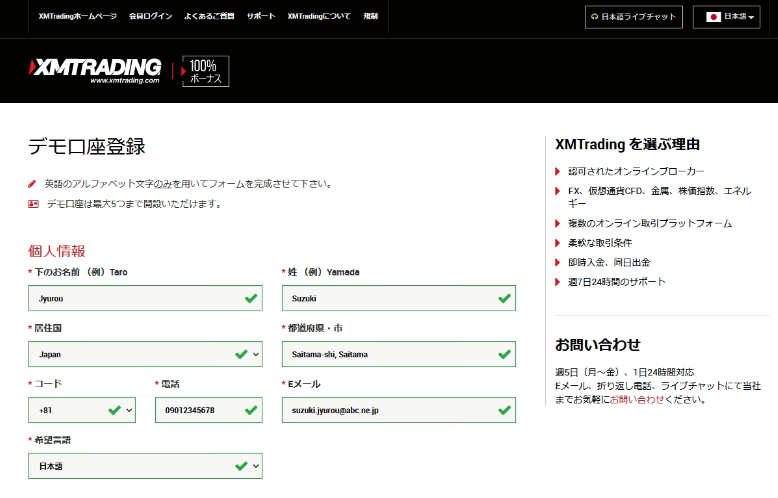Click green checkmark in Suzuki field

click(x=505, y=299)
